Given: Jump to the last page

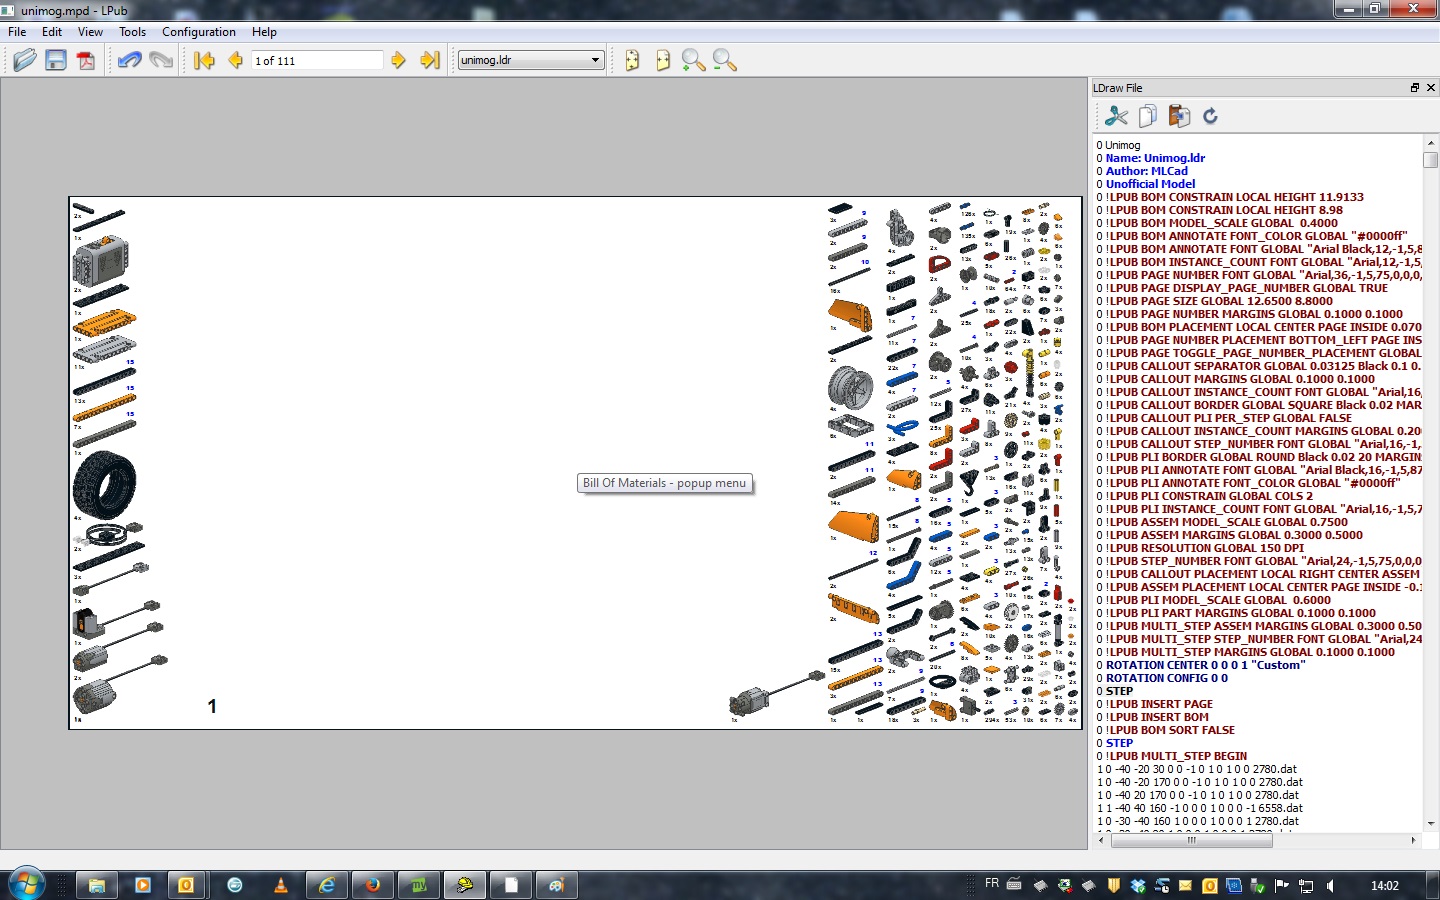Looking at the screenshot, I should click(x=430, y=60).
